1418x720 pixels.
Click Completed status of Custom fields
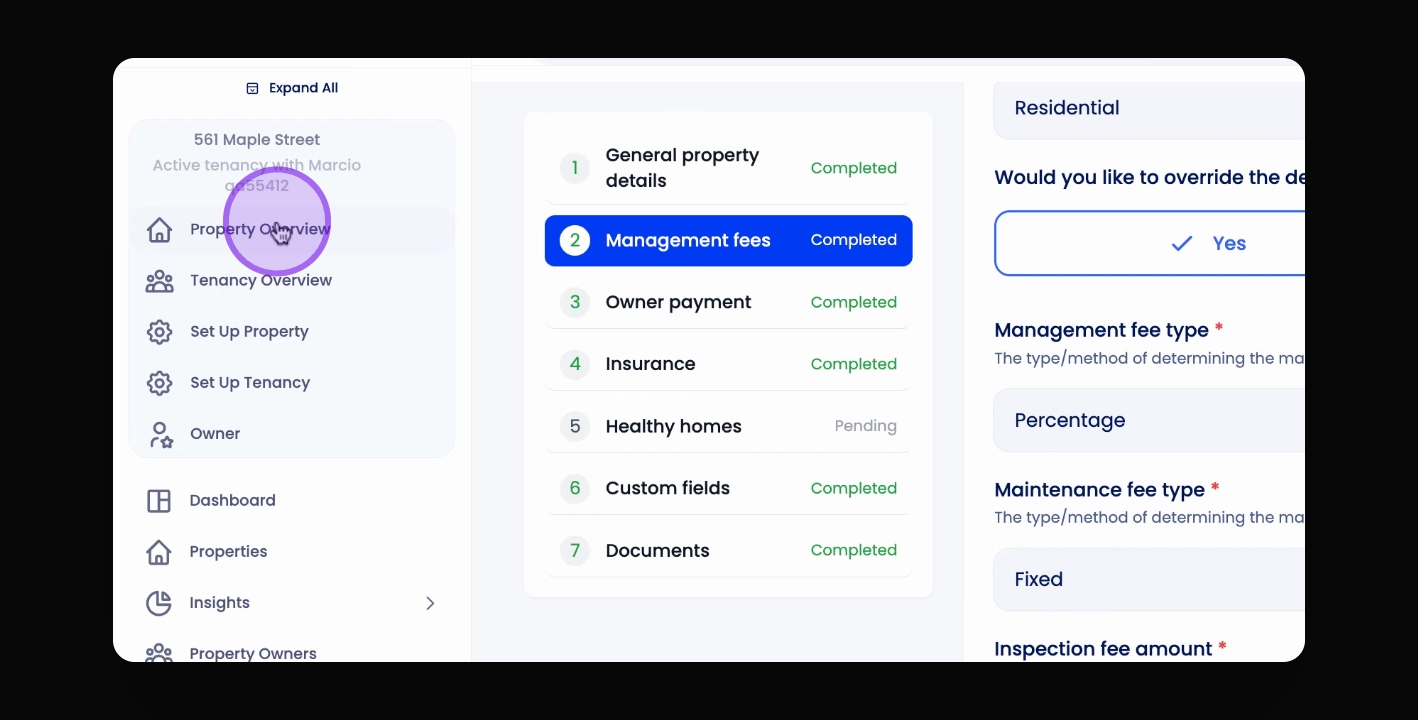(x=853, y=488)
